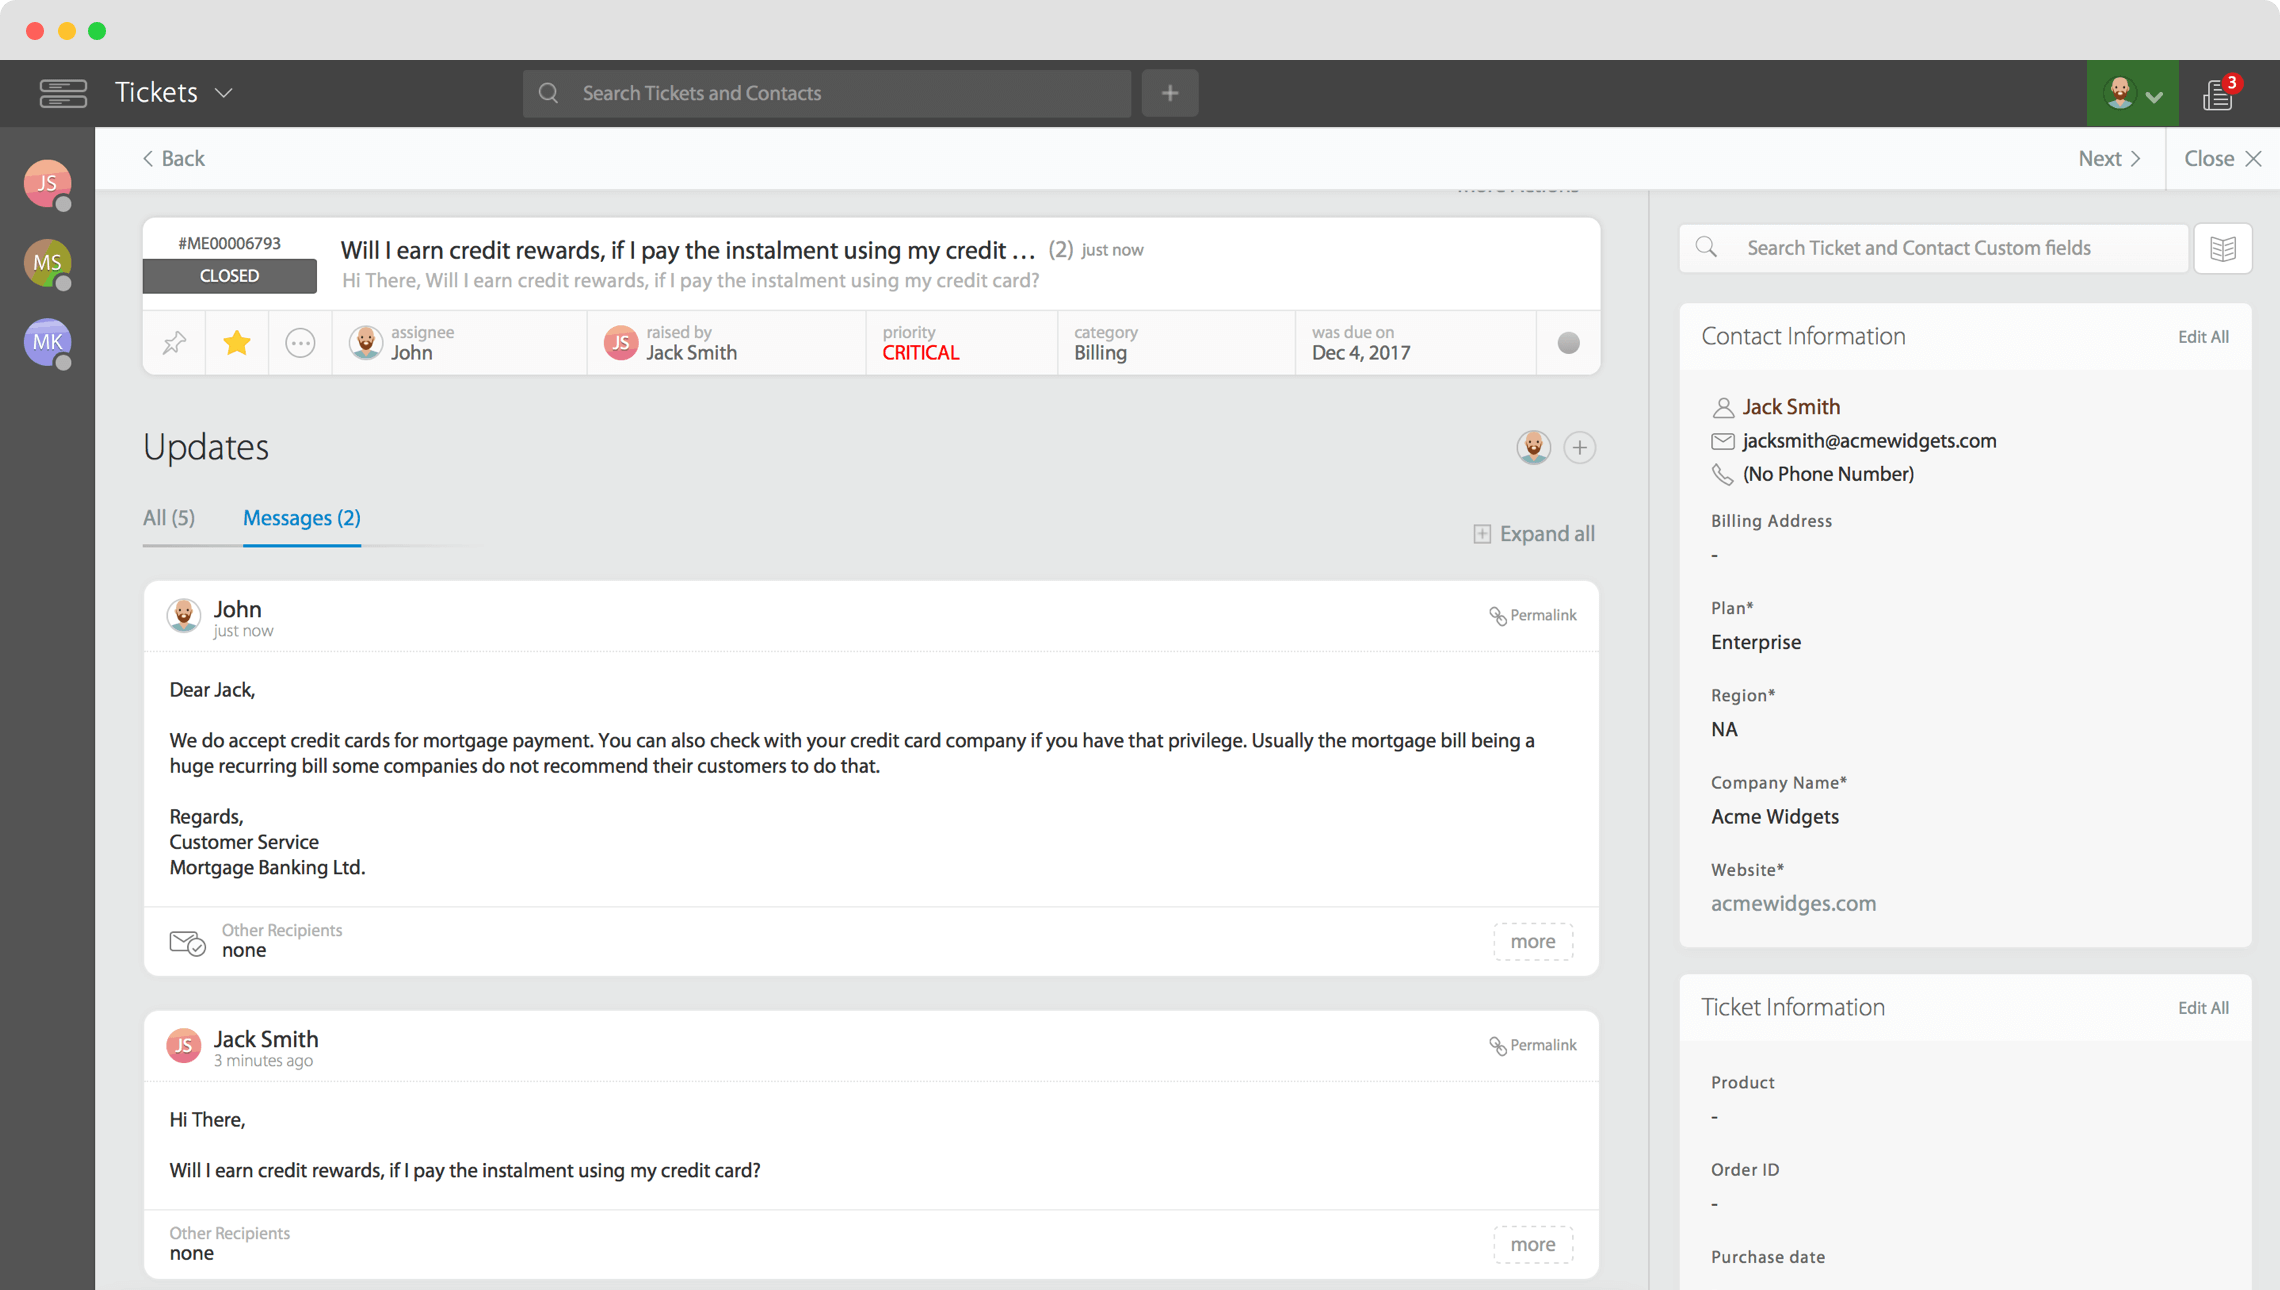Click the plus icon to add update
The height and width of the screenshot is (1290, 2280).
click(x=1580, y=448)
